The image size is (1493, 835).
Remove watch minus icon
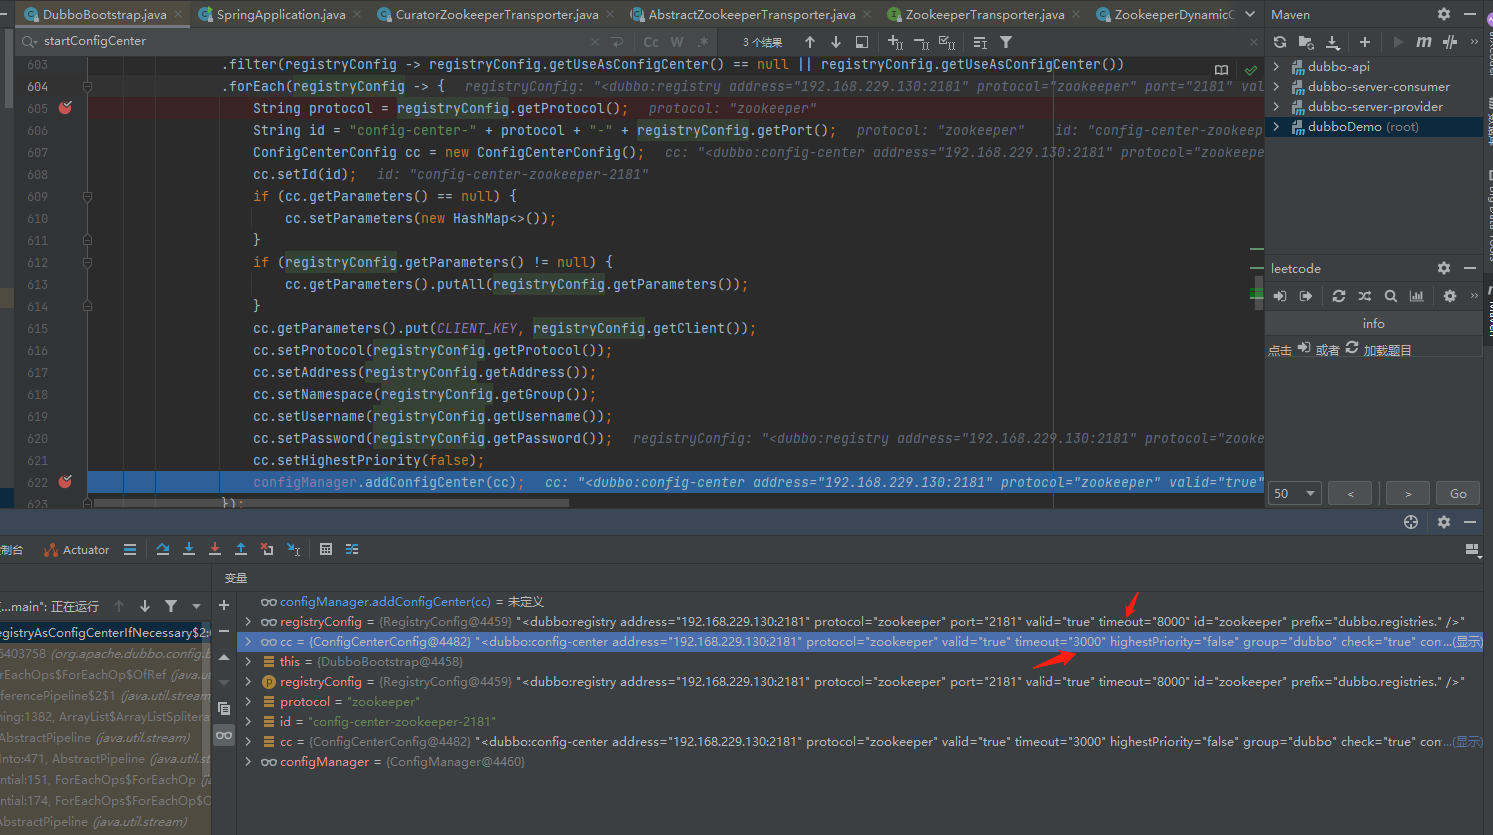tap(224, 631)
